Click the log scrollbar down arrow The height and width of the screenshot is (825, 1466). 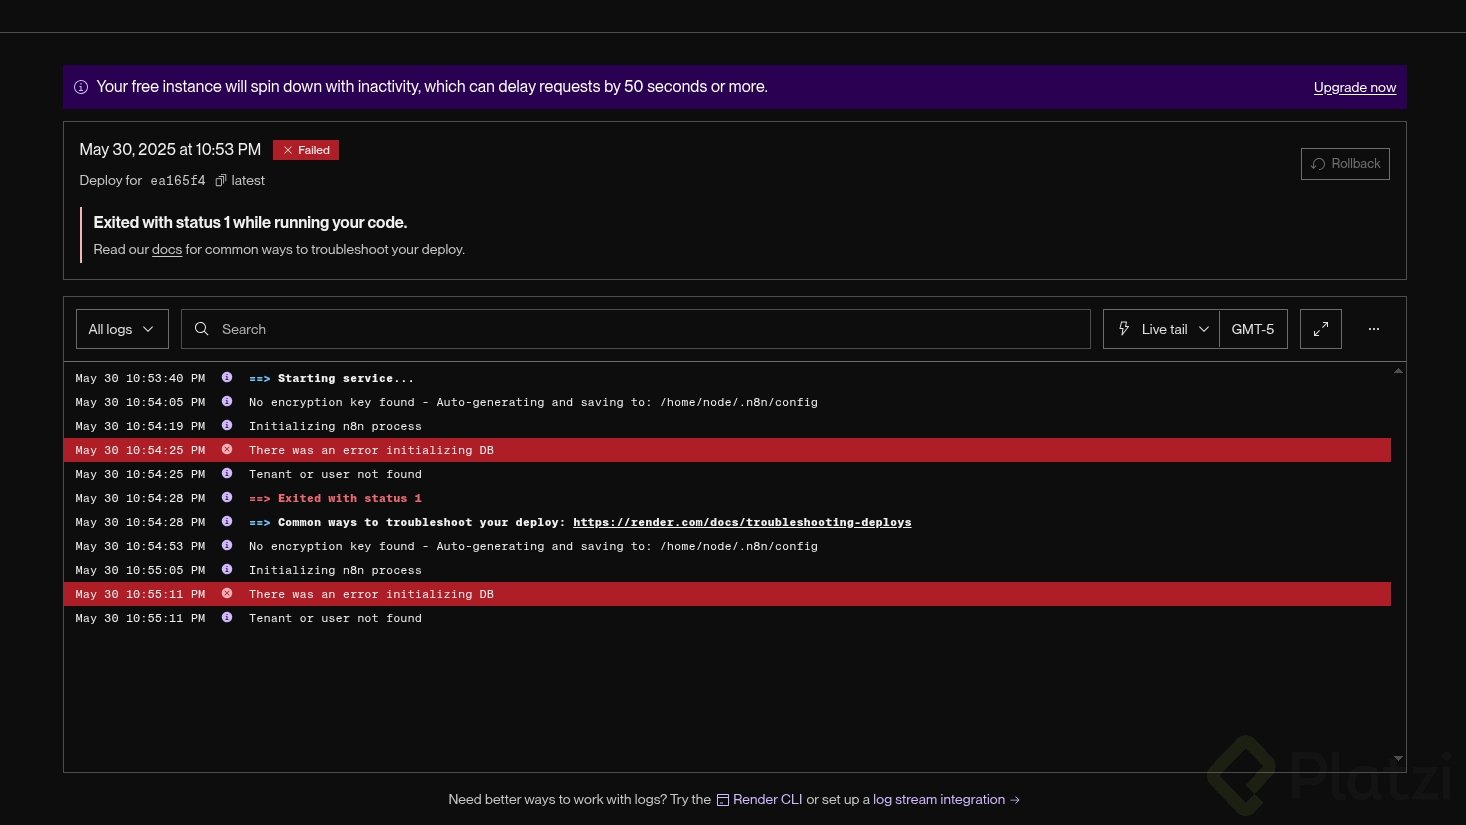1398,759
